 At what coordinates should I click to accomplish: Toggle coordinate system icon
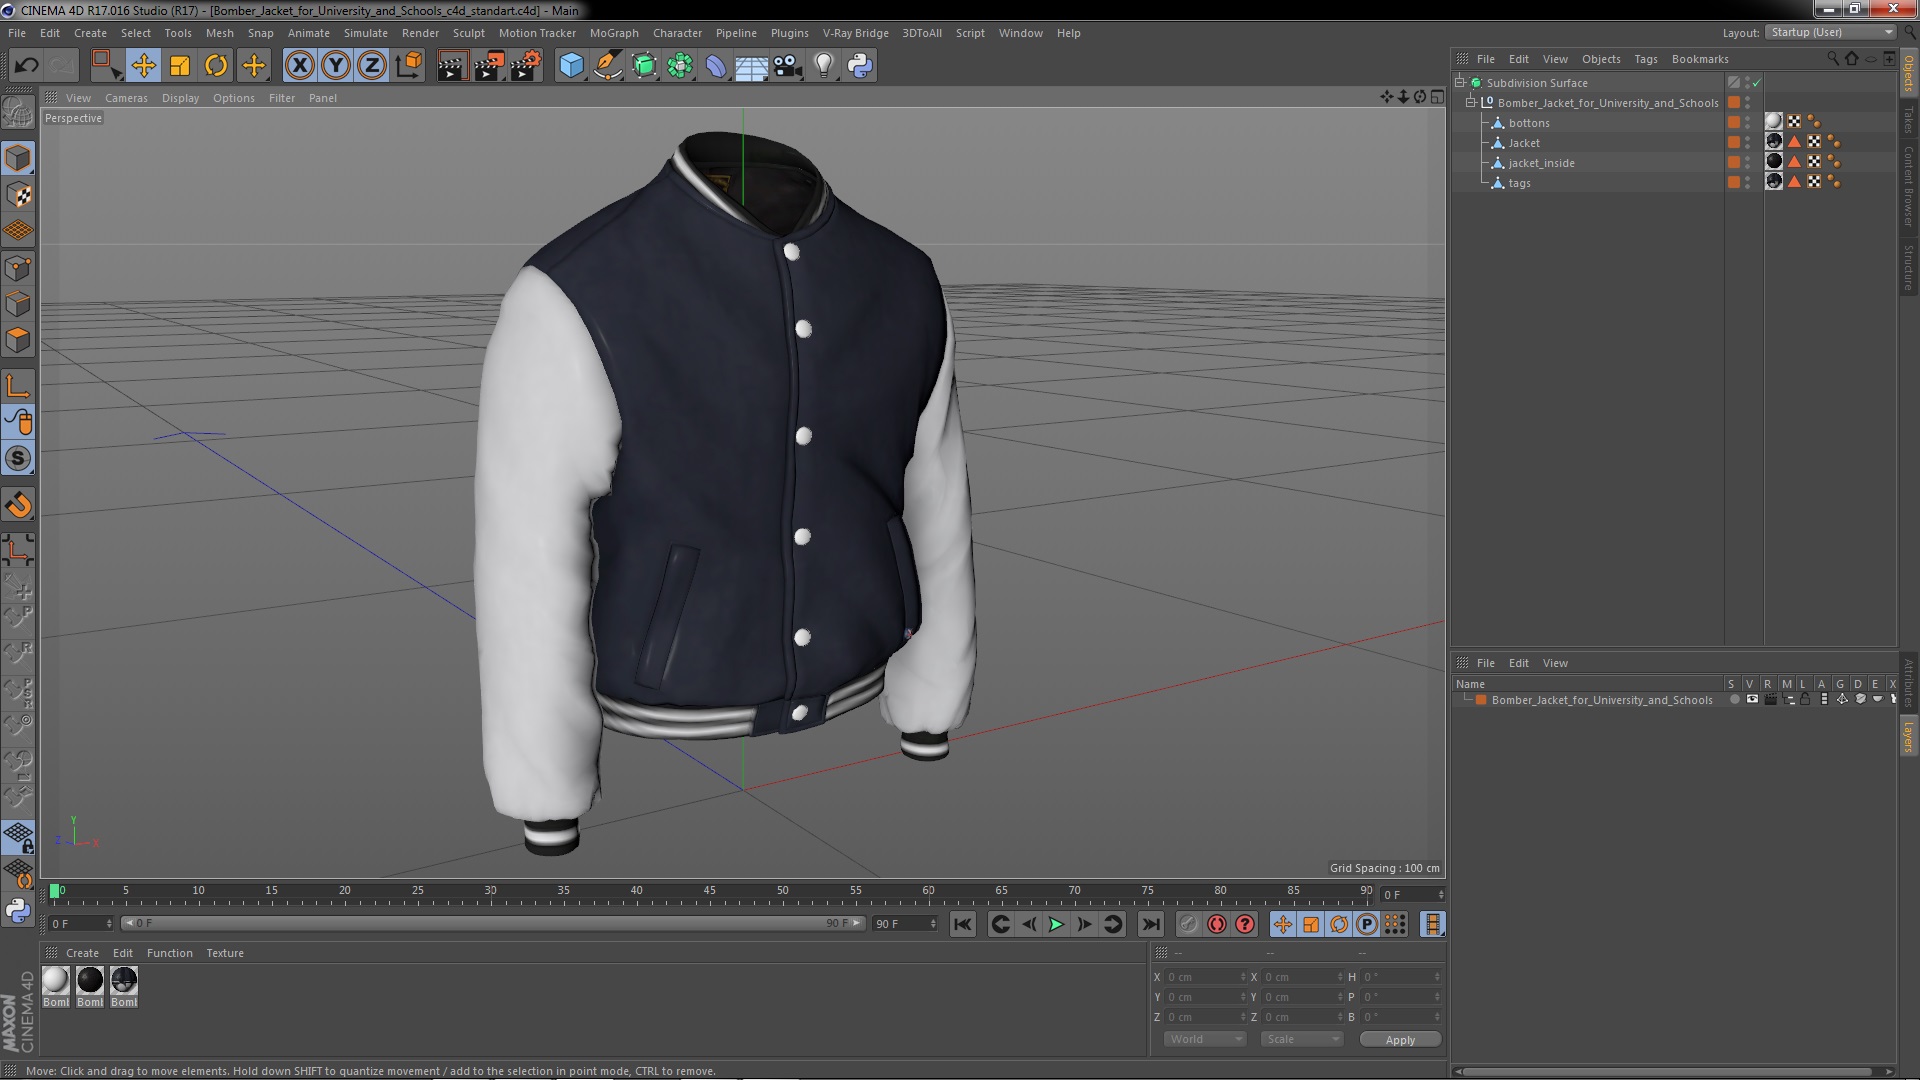408,66
